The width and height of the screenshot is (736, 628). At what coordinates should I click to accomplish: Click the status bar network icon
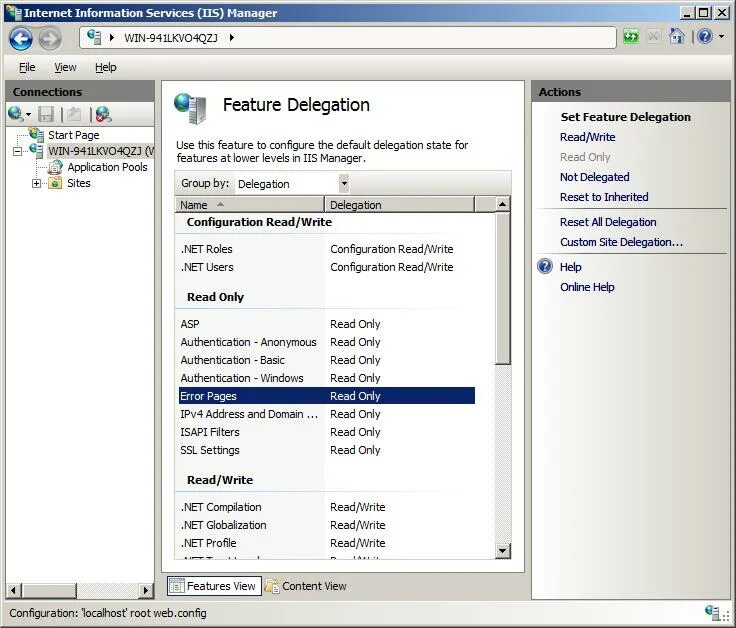click(712, 612)
